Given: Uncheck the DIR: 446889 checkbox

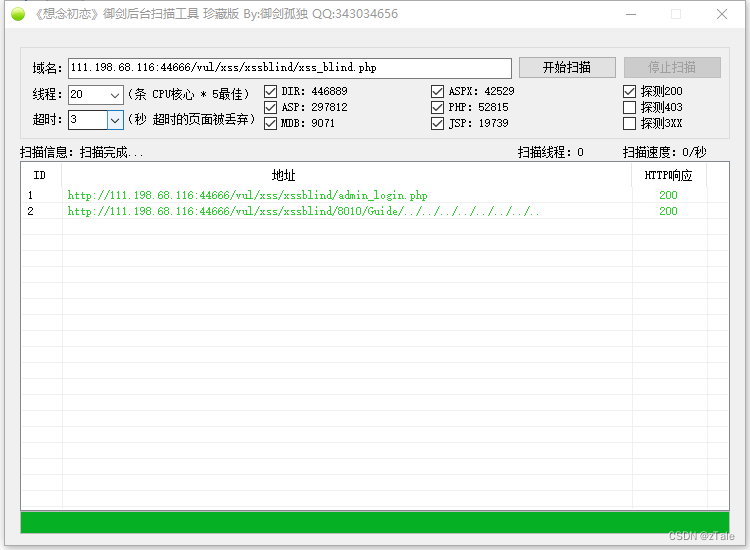Looking at the screenshot, I should [x=270, y=91].
